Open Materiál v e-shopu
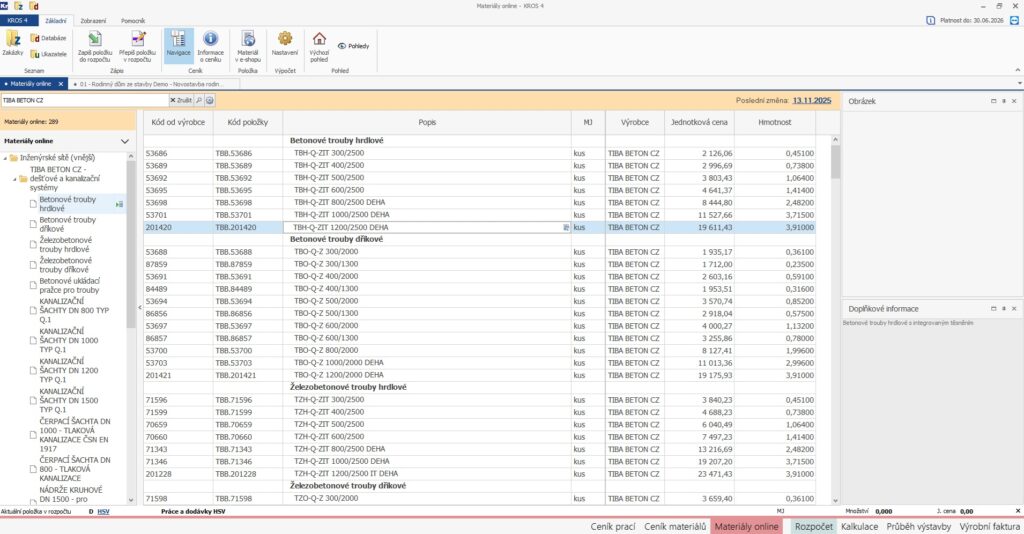This screenshot has height=534, width=1024. point(248,40)
